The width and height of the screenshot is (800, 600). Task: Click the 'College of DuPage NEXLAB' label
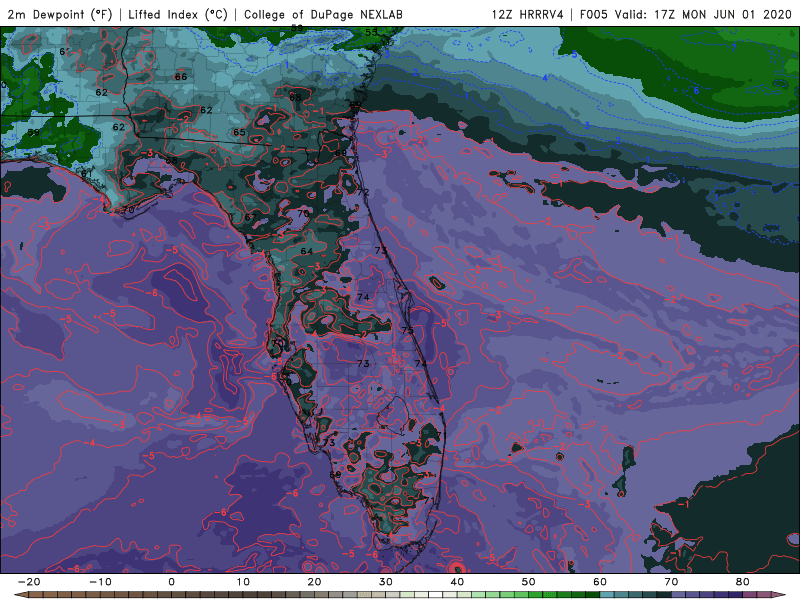point(323,14)
